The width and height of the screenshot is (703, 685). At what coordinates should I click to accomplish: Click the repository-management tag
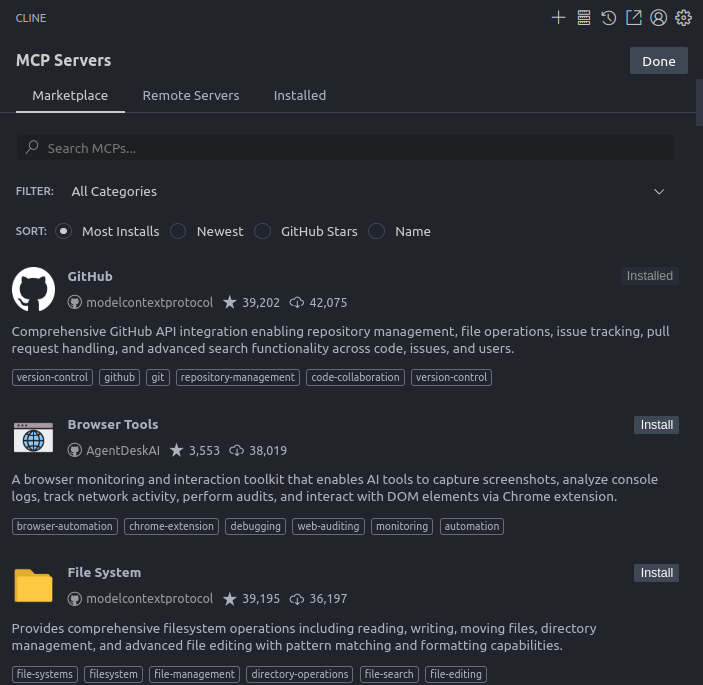click(x=238, y=377)
